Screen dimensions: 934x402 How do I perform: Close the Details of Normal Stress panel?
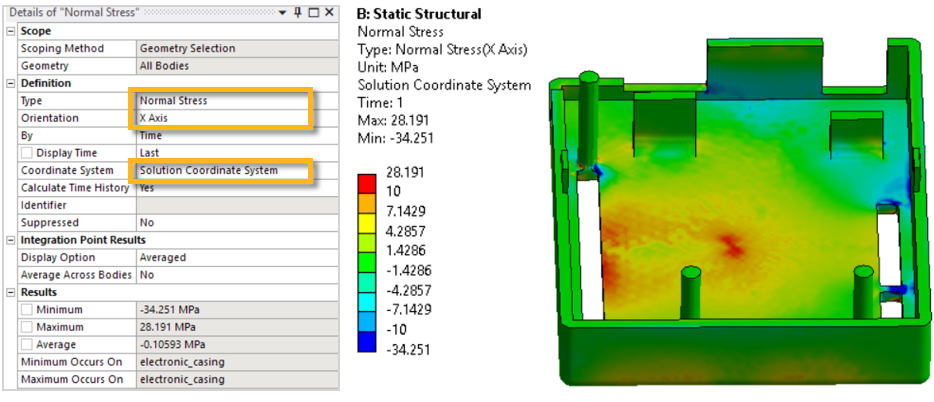328,13
